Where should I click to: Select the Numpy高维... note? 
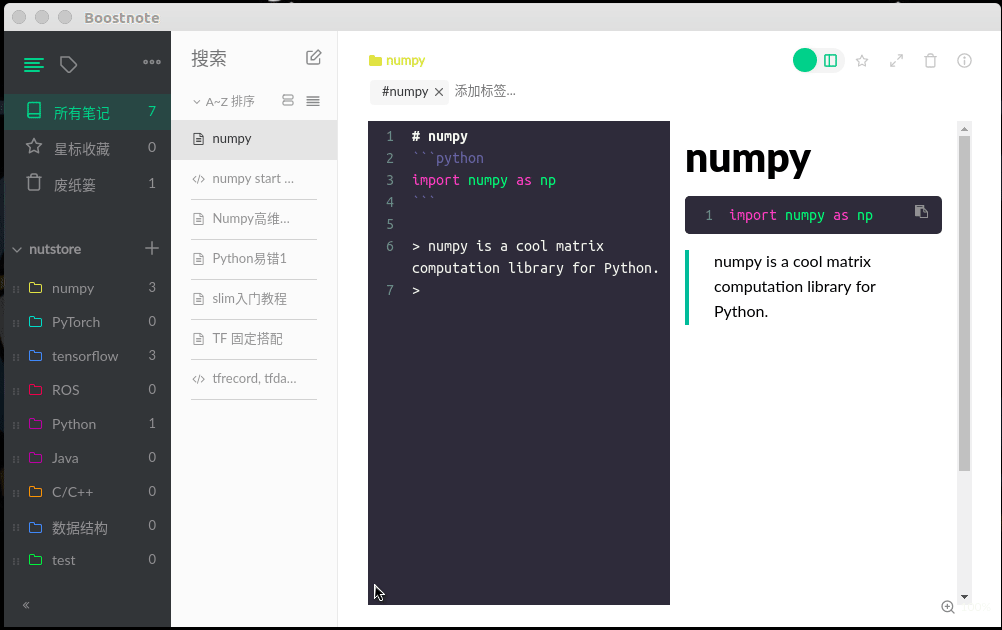click(254, 219)
